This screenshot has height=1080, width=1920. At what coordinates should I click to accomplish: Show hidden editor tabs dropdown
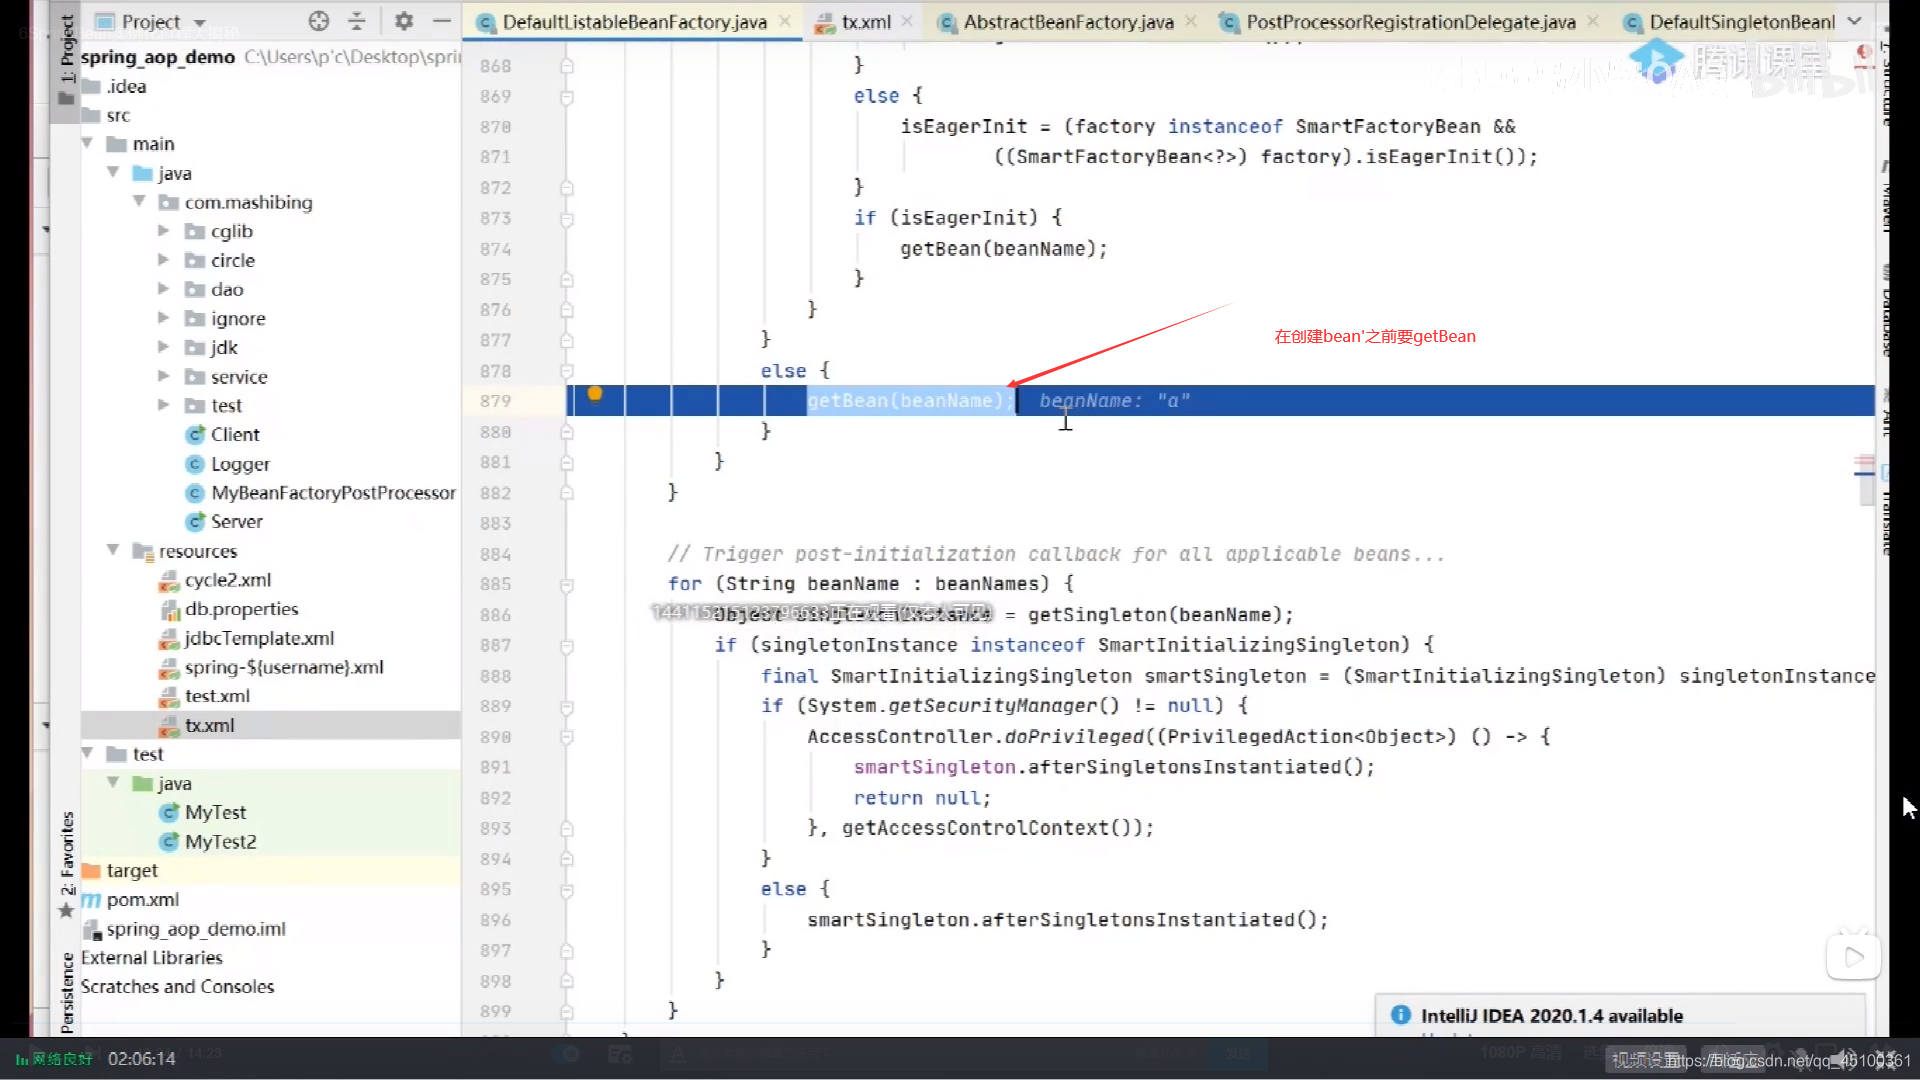coord(1854,21)
